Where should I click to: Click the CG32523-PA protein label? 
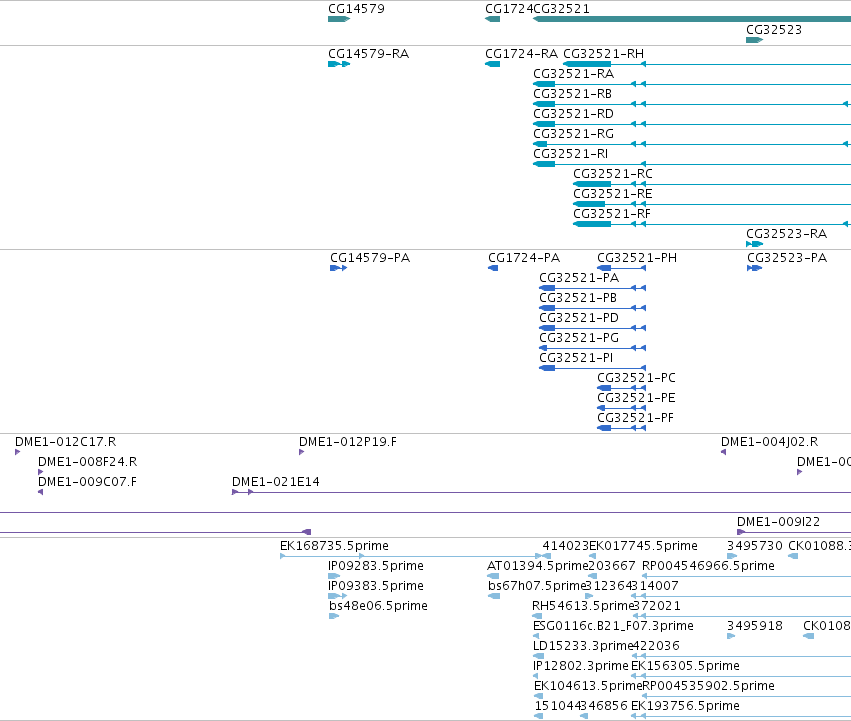[787, 258]
